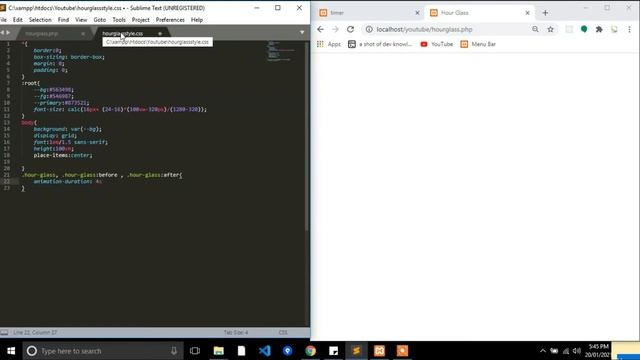Click the zoom magnifier icon in address bar
This screenshot has width=640, height=360.
[x=535, y=29]
